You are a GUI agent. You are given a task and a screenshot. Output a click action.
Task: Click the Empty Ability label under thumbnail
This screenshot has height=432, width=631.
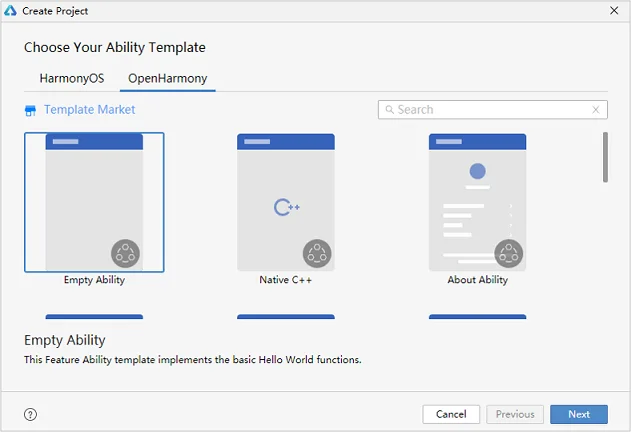tap(94, 280)
